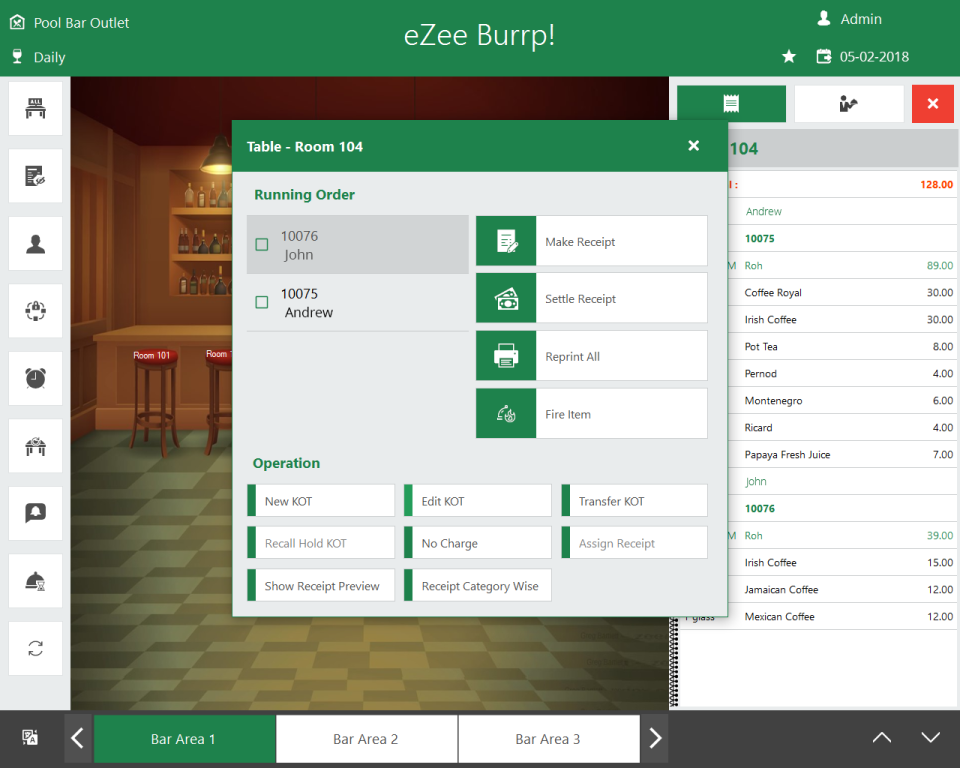This screenshot has height=768, width=960.
Task: Check the order 10075 for Andrew
Action: pos(262,302)
